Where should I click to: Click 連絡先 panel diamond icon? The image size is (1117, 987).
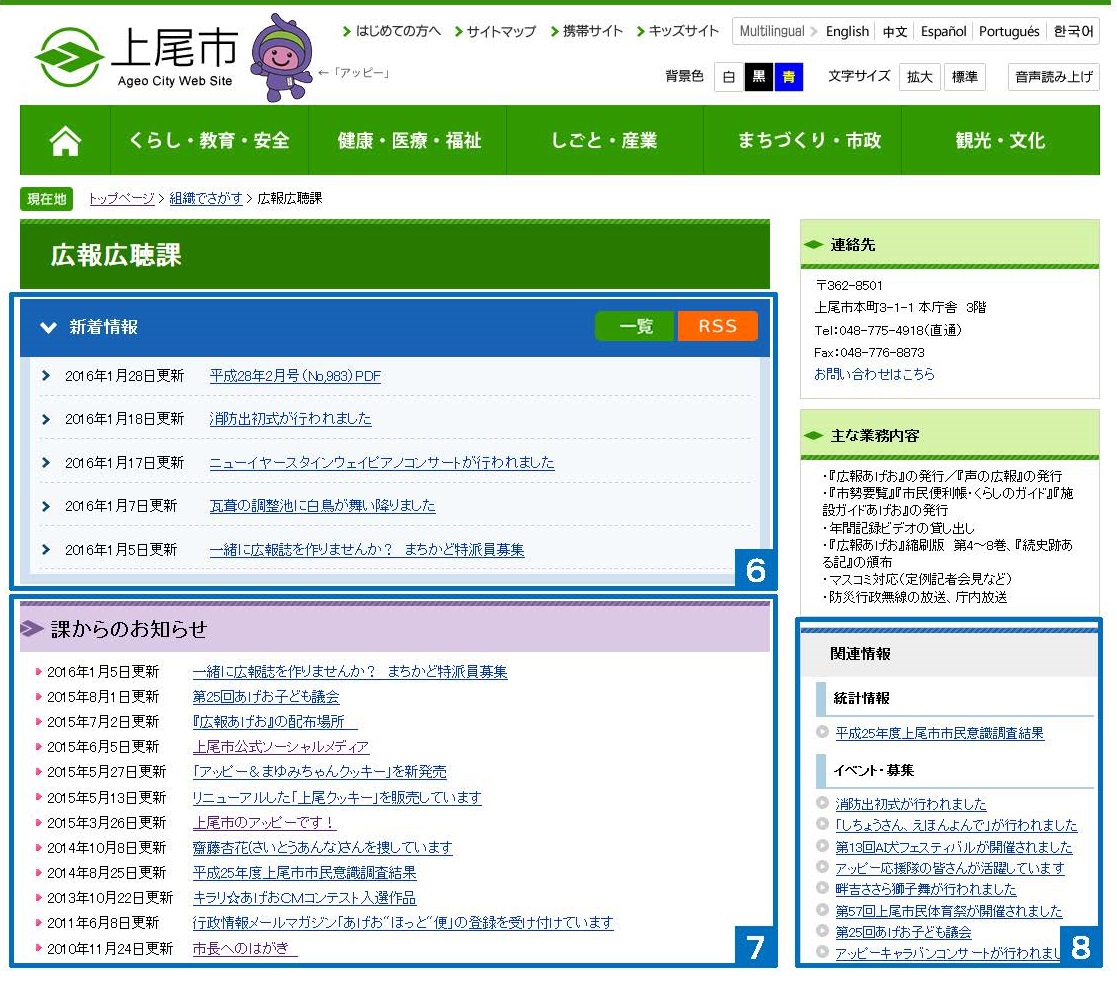click(814, 244)
